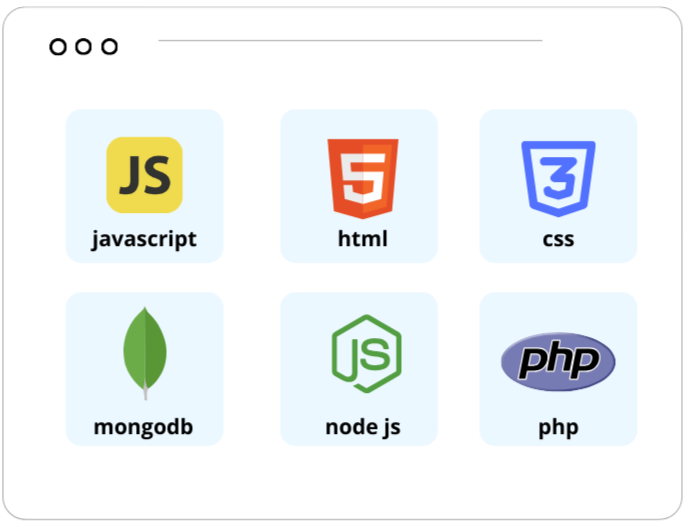
Task: Select the orange HTML5 shield icon
Action: pos(363,179)
